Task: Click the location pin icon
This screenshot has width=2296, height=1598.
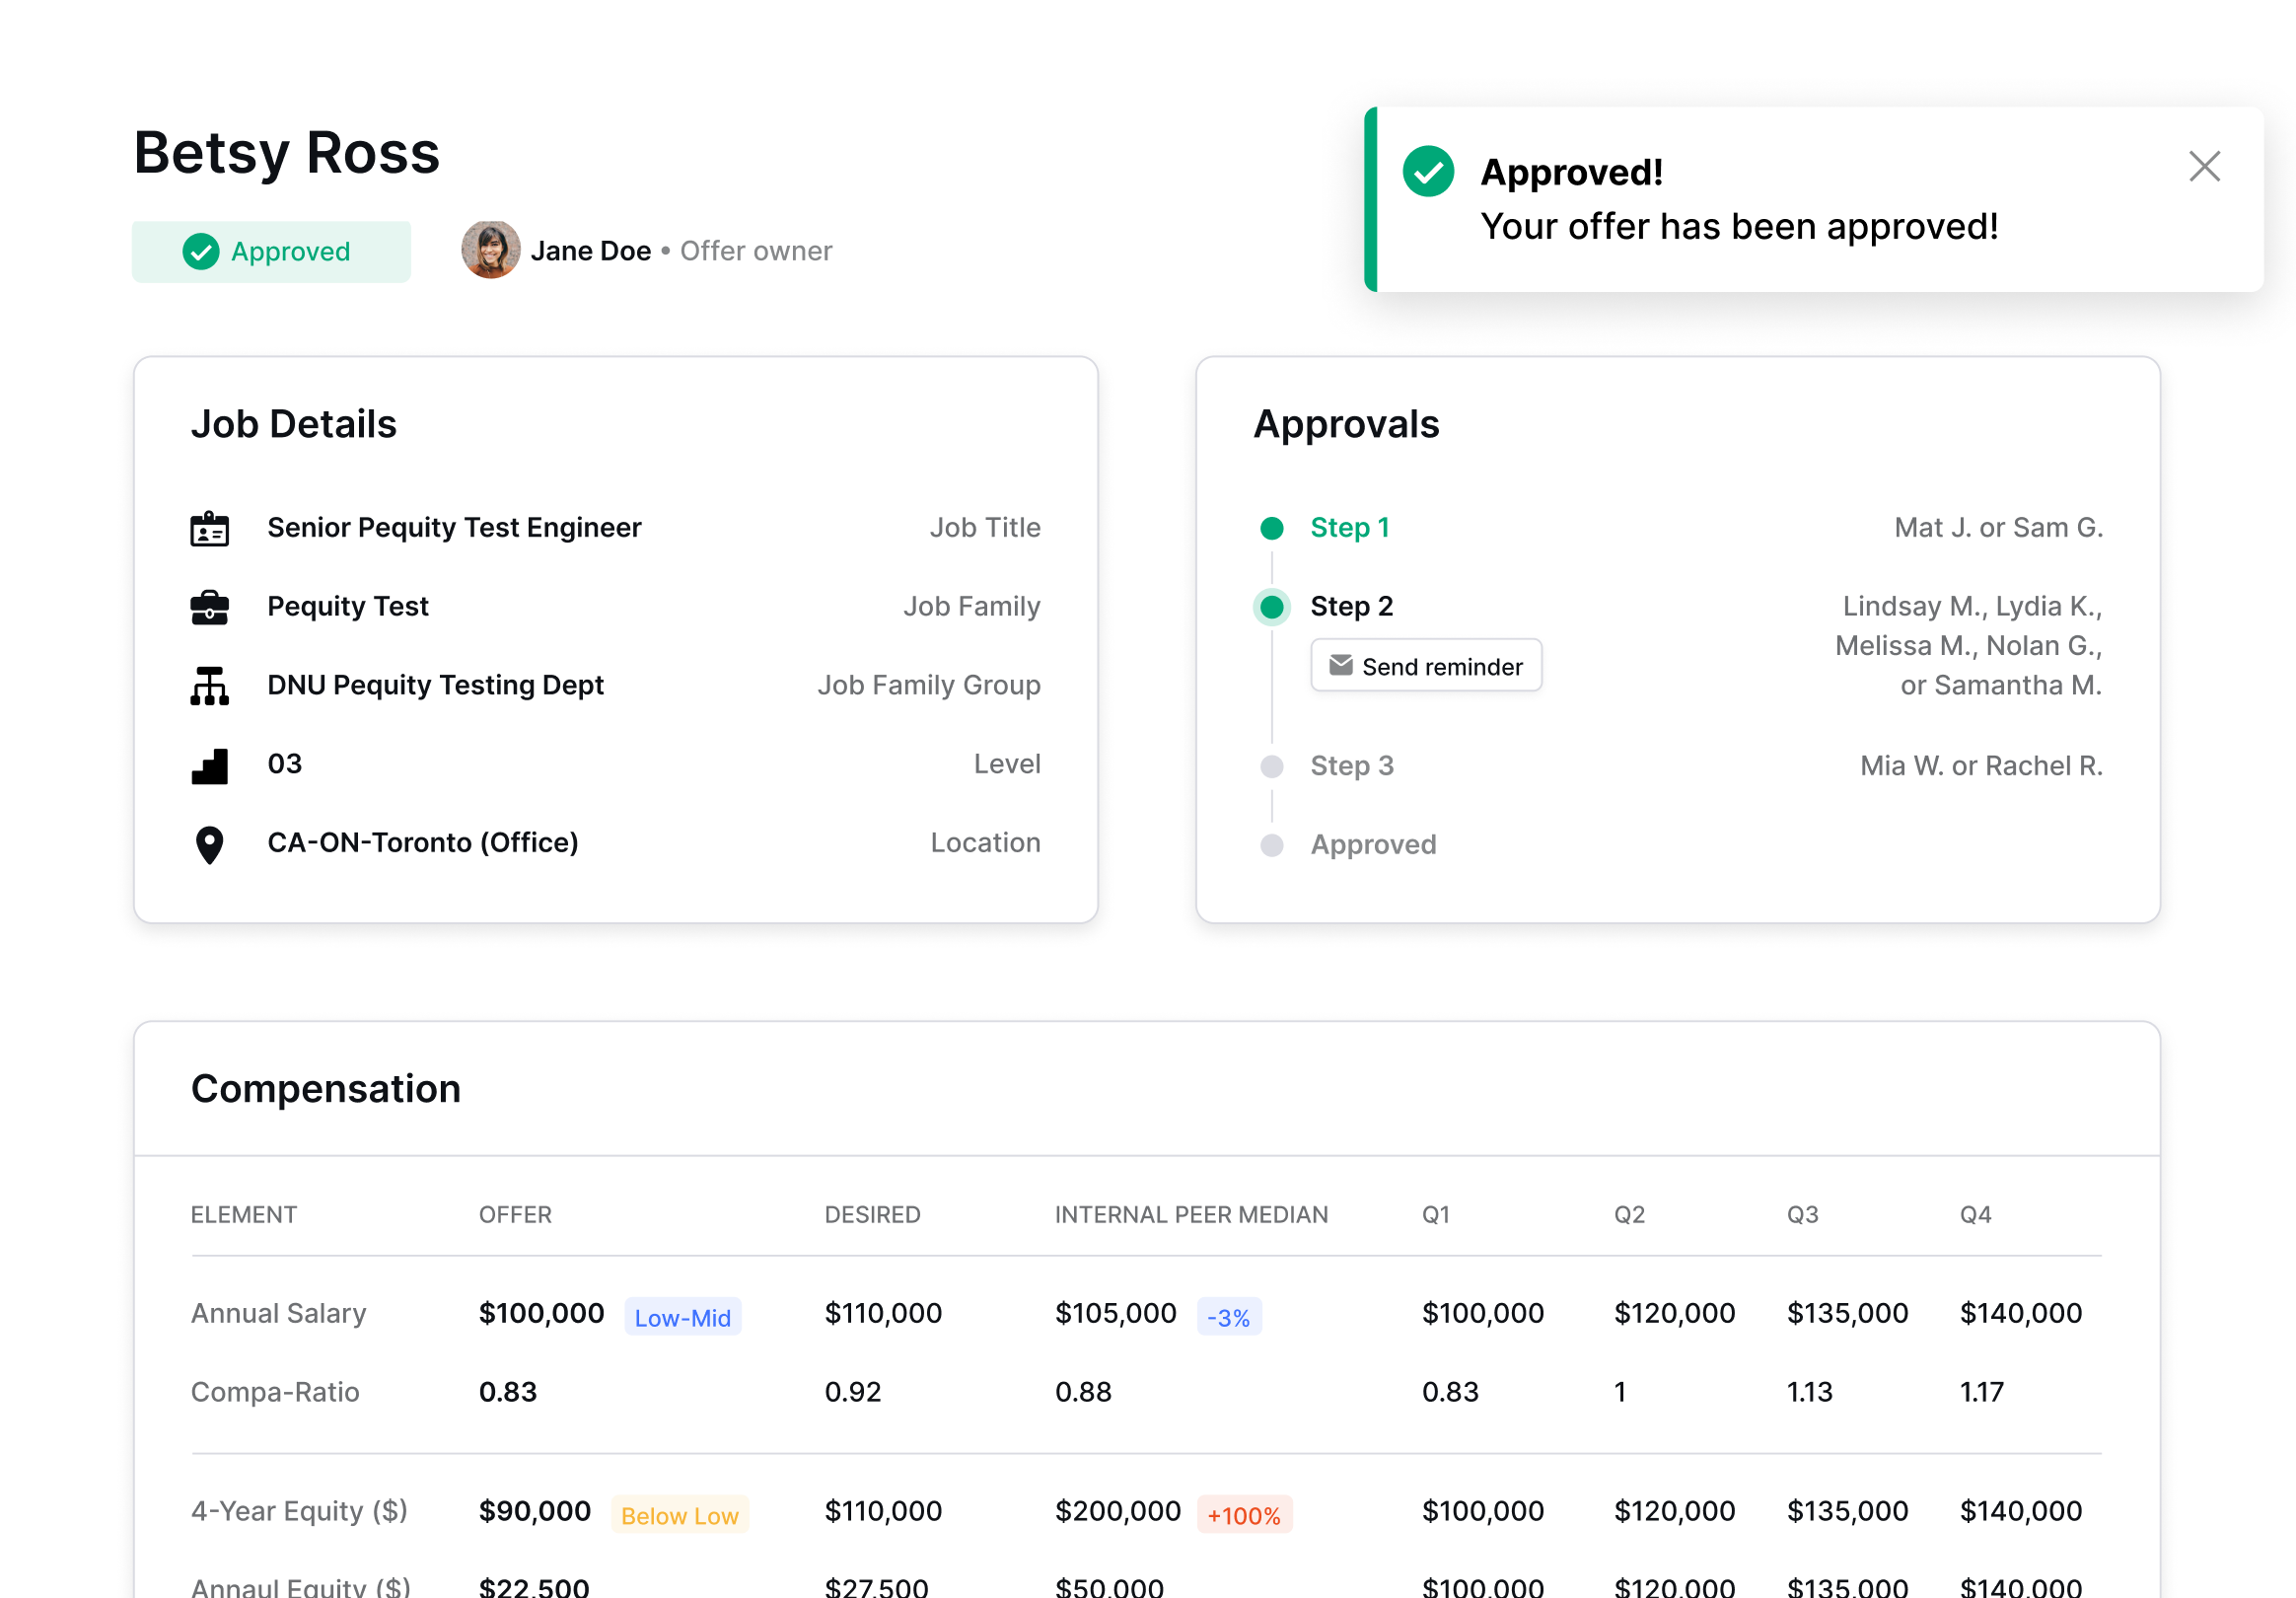Action: (210, 845)
